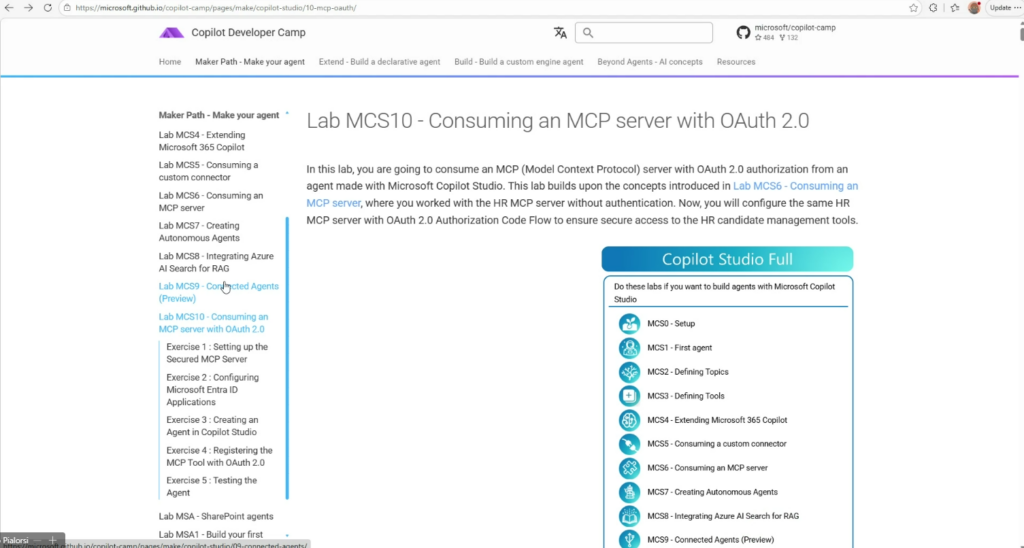The image size is (1024, 548).
Task: Click the MCS6 MCP server icon
Action: click(630, 468)
